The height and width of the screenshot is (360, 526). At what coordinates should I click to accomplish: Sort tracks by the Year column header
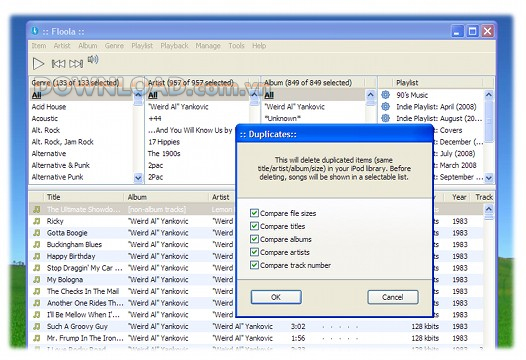click(x=458, y=197)
